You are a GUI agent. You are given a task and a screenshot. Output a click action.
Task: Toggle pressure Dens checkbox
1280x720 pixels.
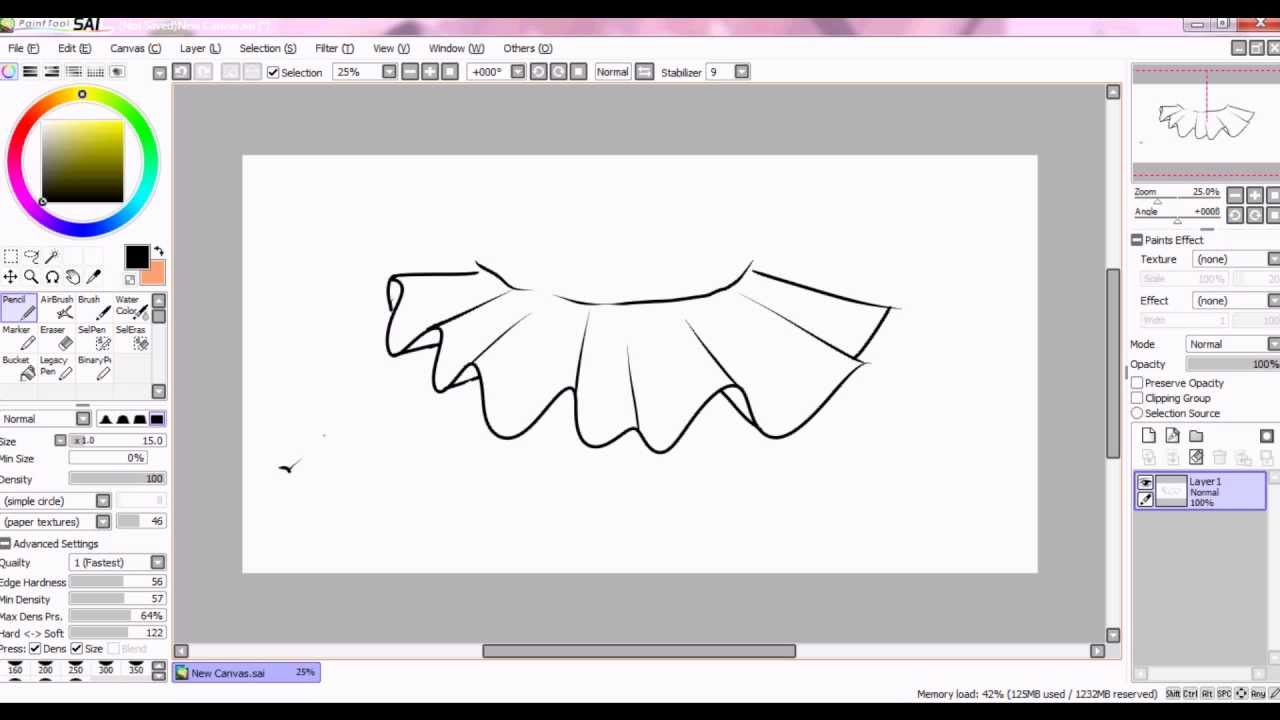(35, 649)
